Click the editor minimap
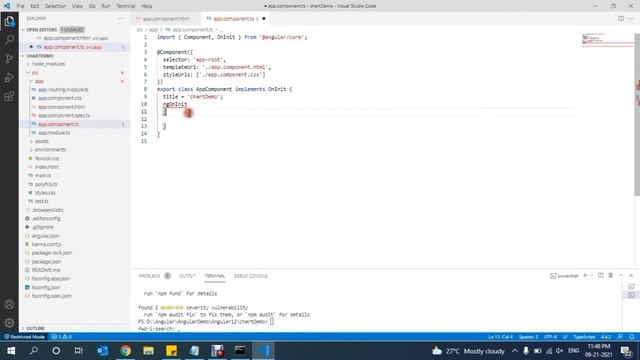 (x=607, y=40)
